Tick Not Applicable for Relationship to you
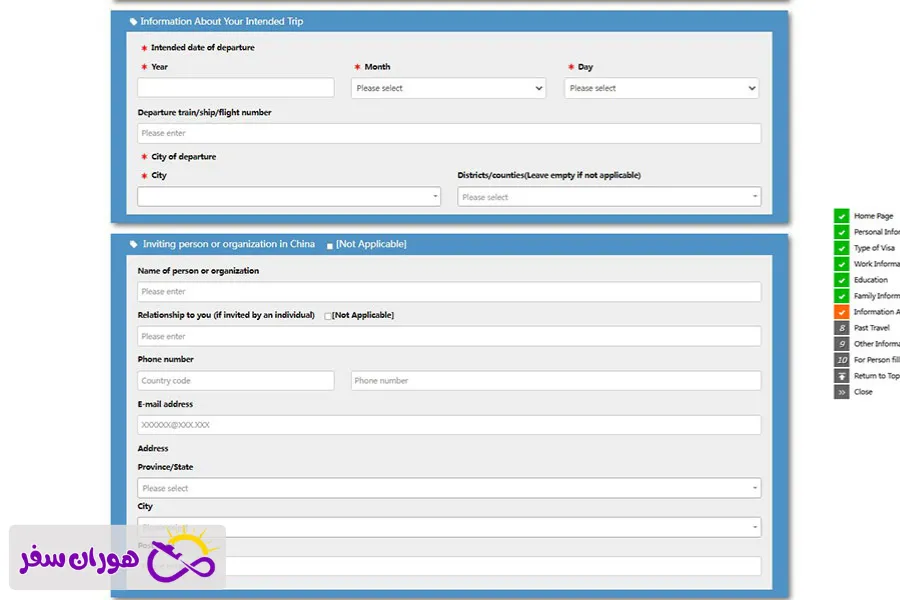The image size is (900, 600). (x=328, y=316)
